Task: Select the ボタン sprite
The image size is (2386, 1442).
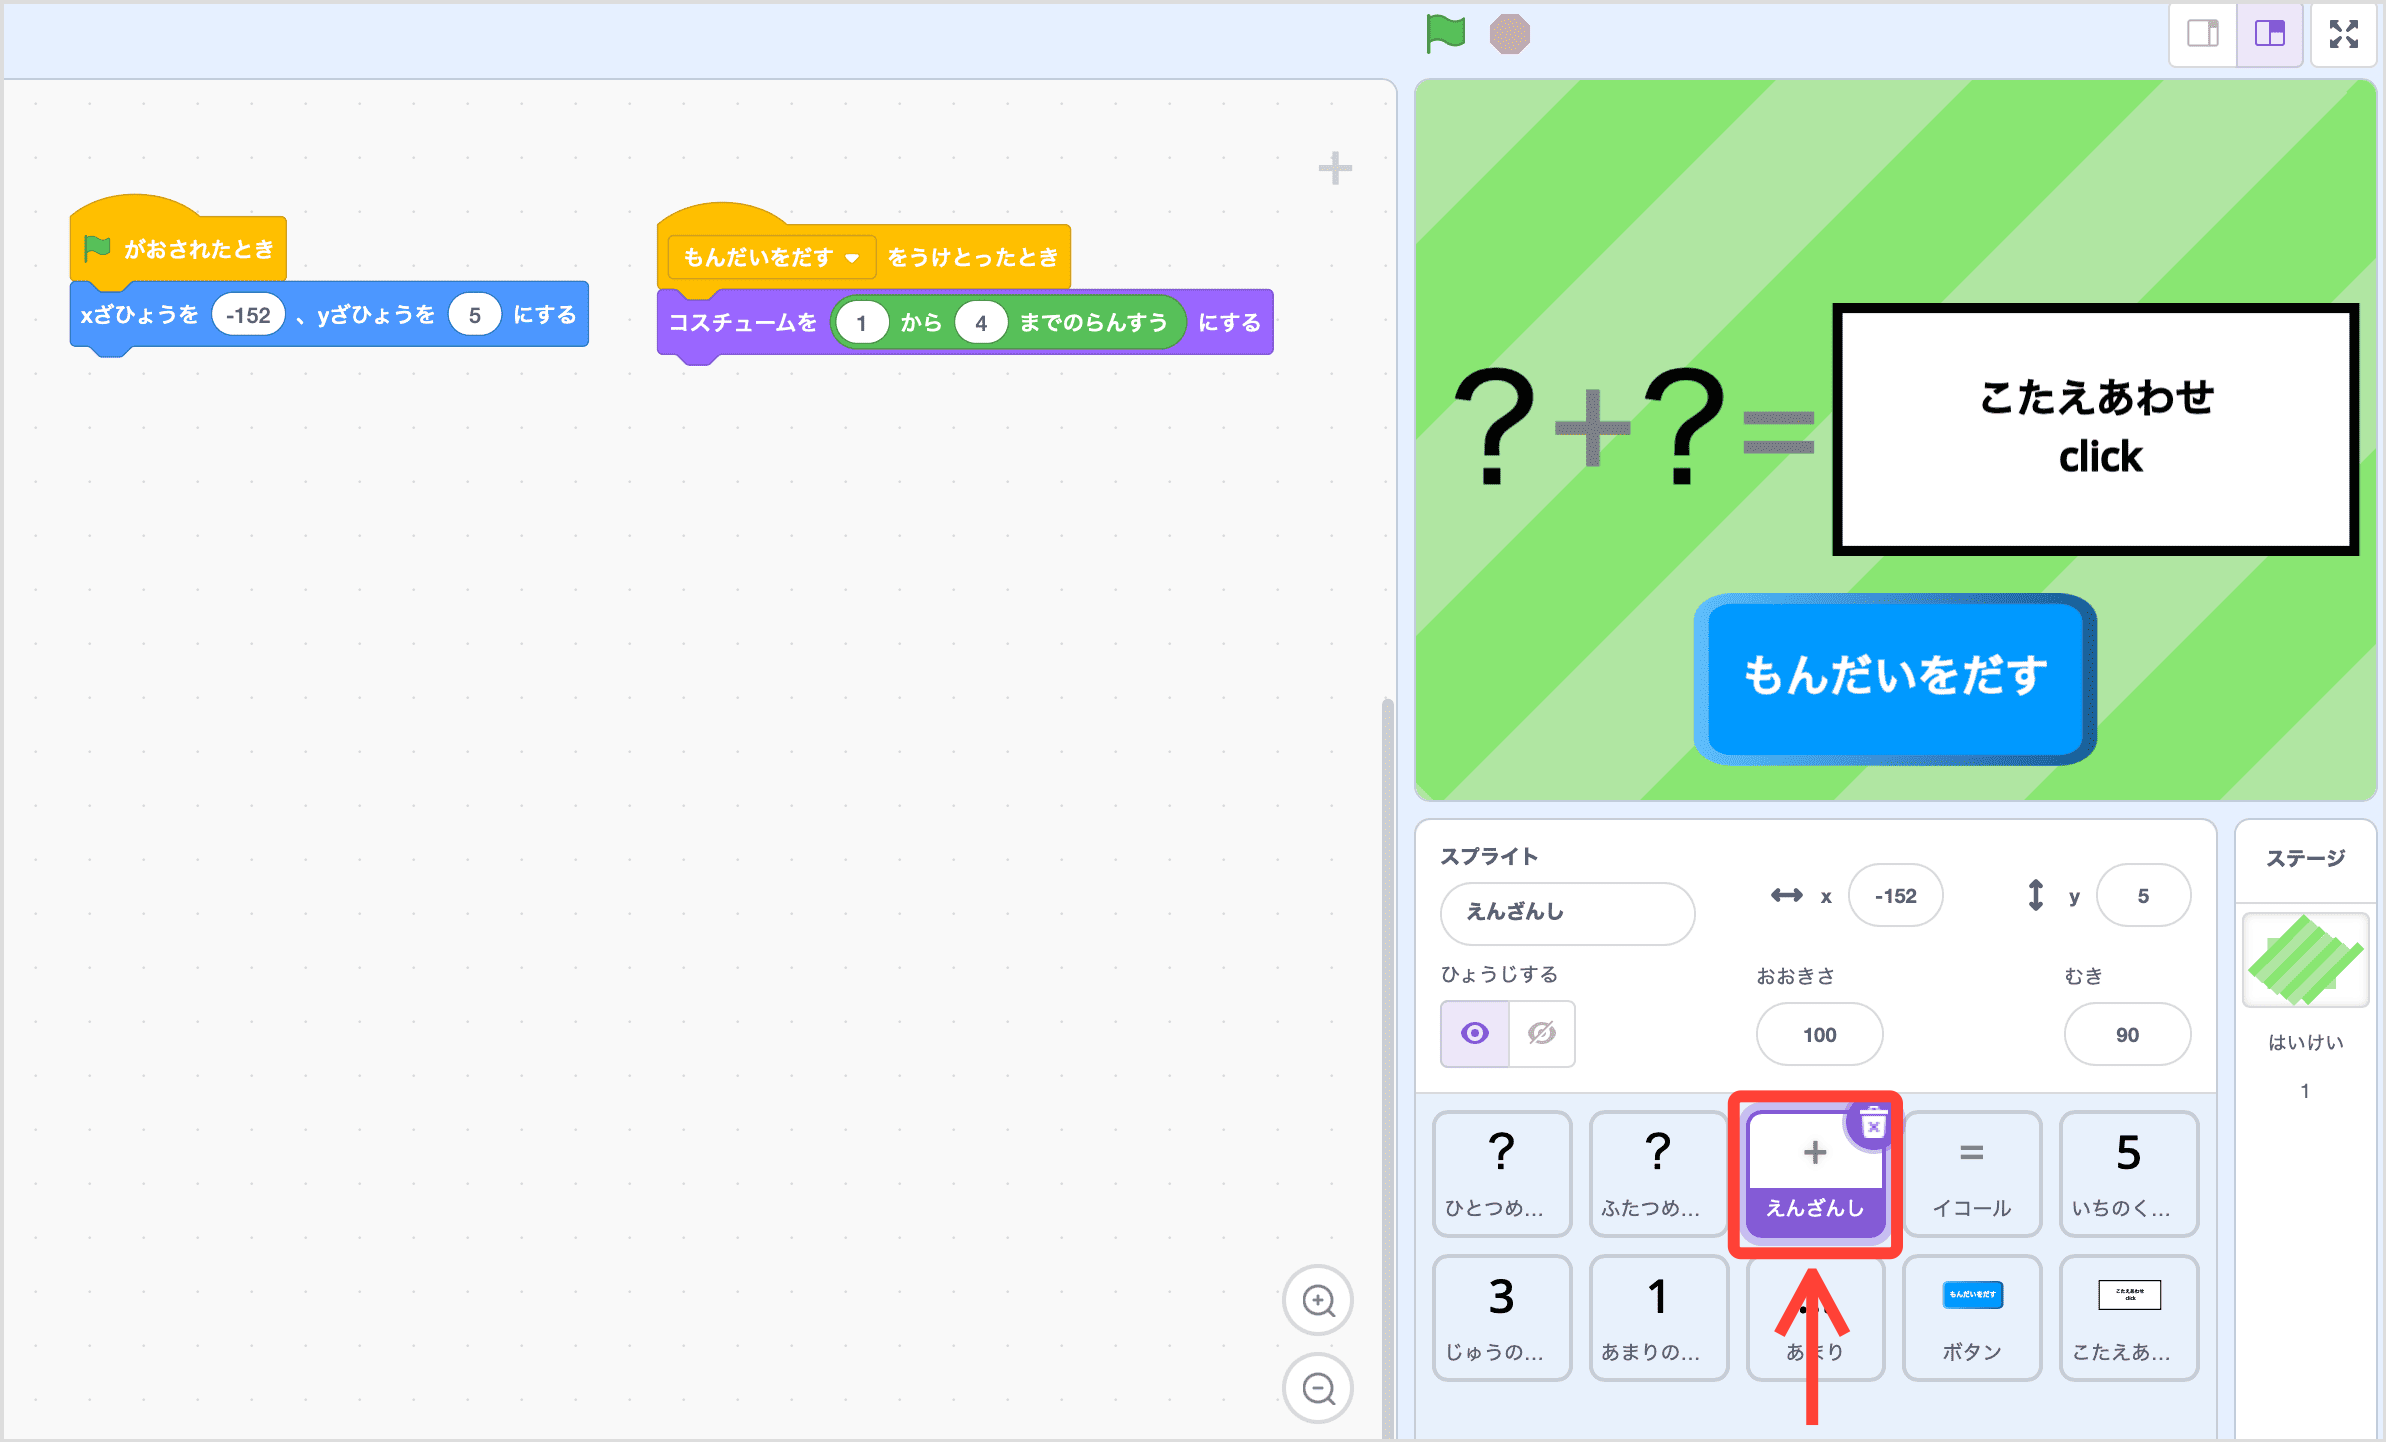Action: click(1971, 1318)
